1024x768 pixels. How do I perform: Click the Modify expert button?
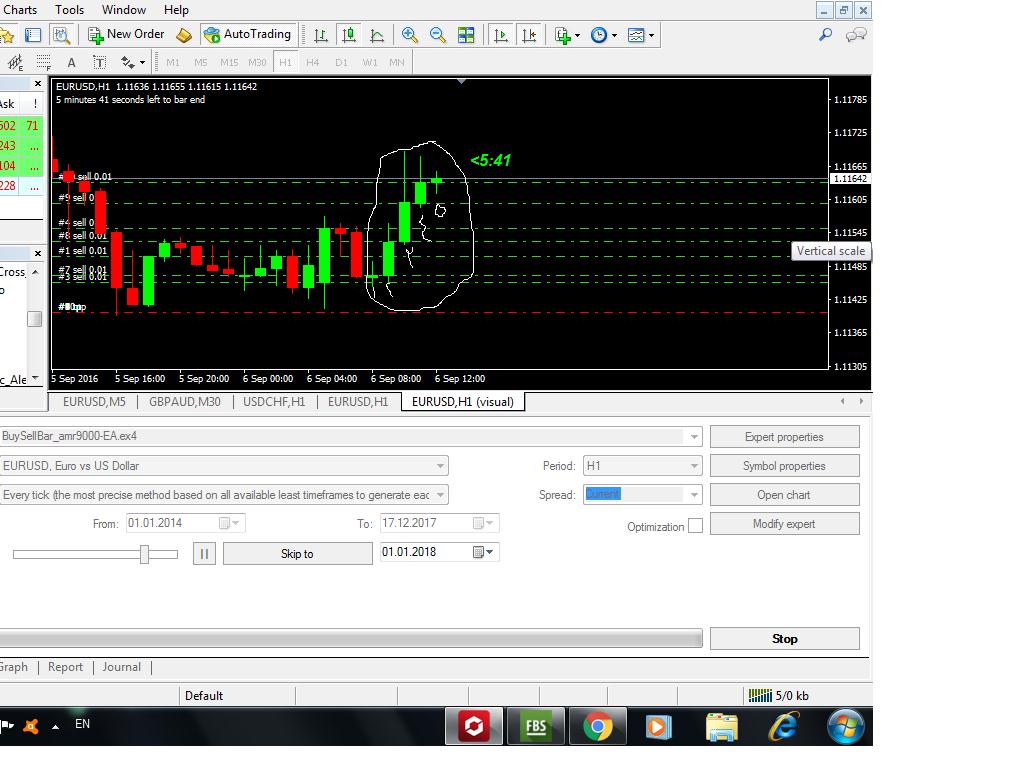[x=784, y=524]
